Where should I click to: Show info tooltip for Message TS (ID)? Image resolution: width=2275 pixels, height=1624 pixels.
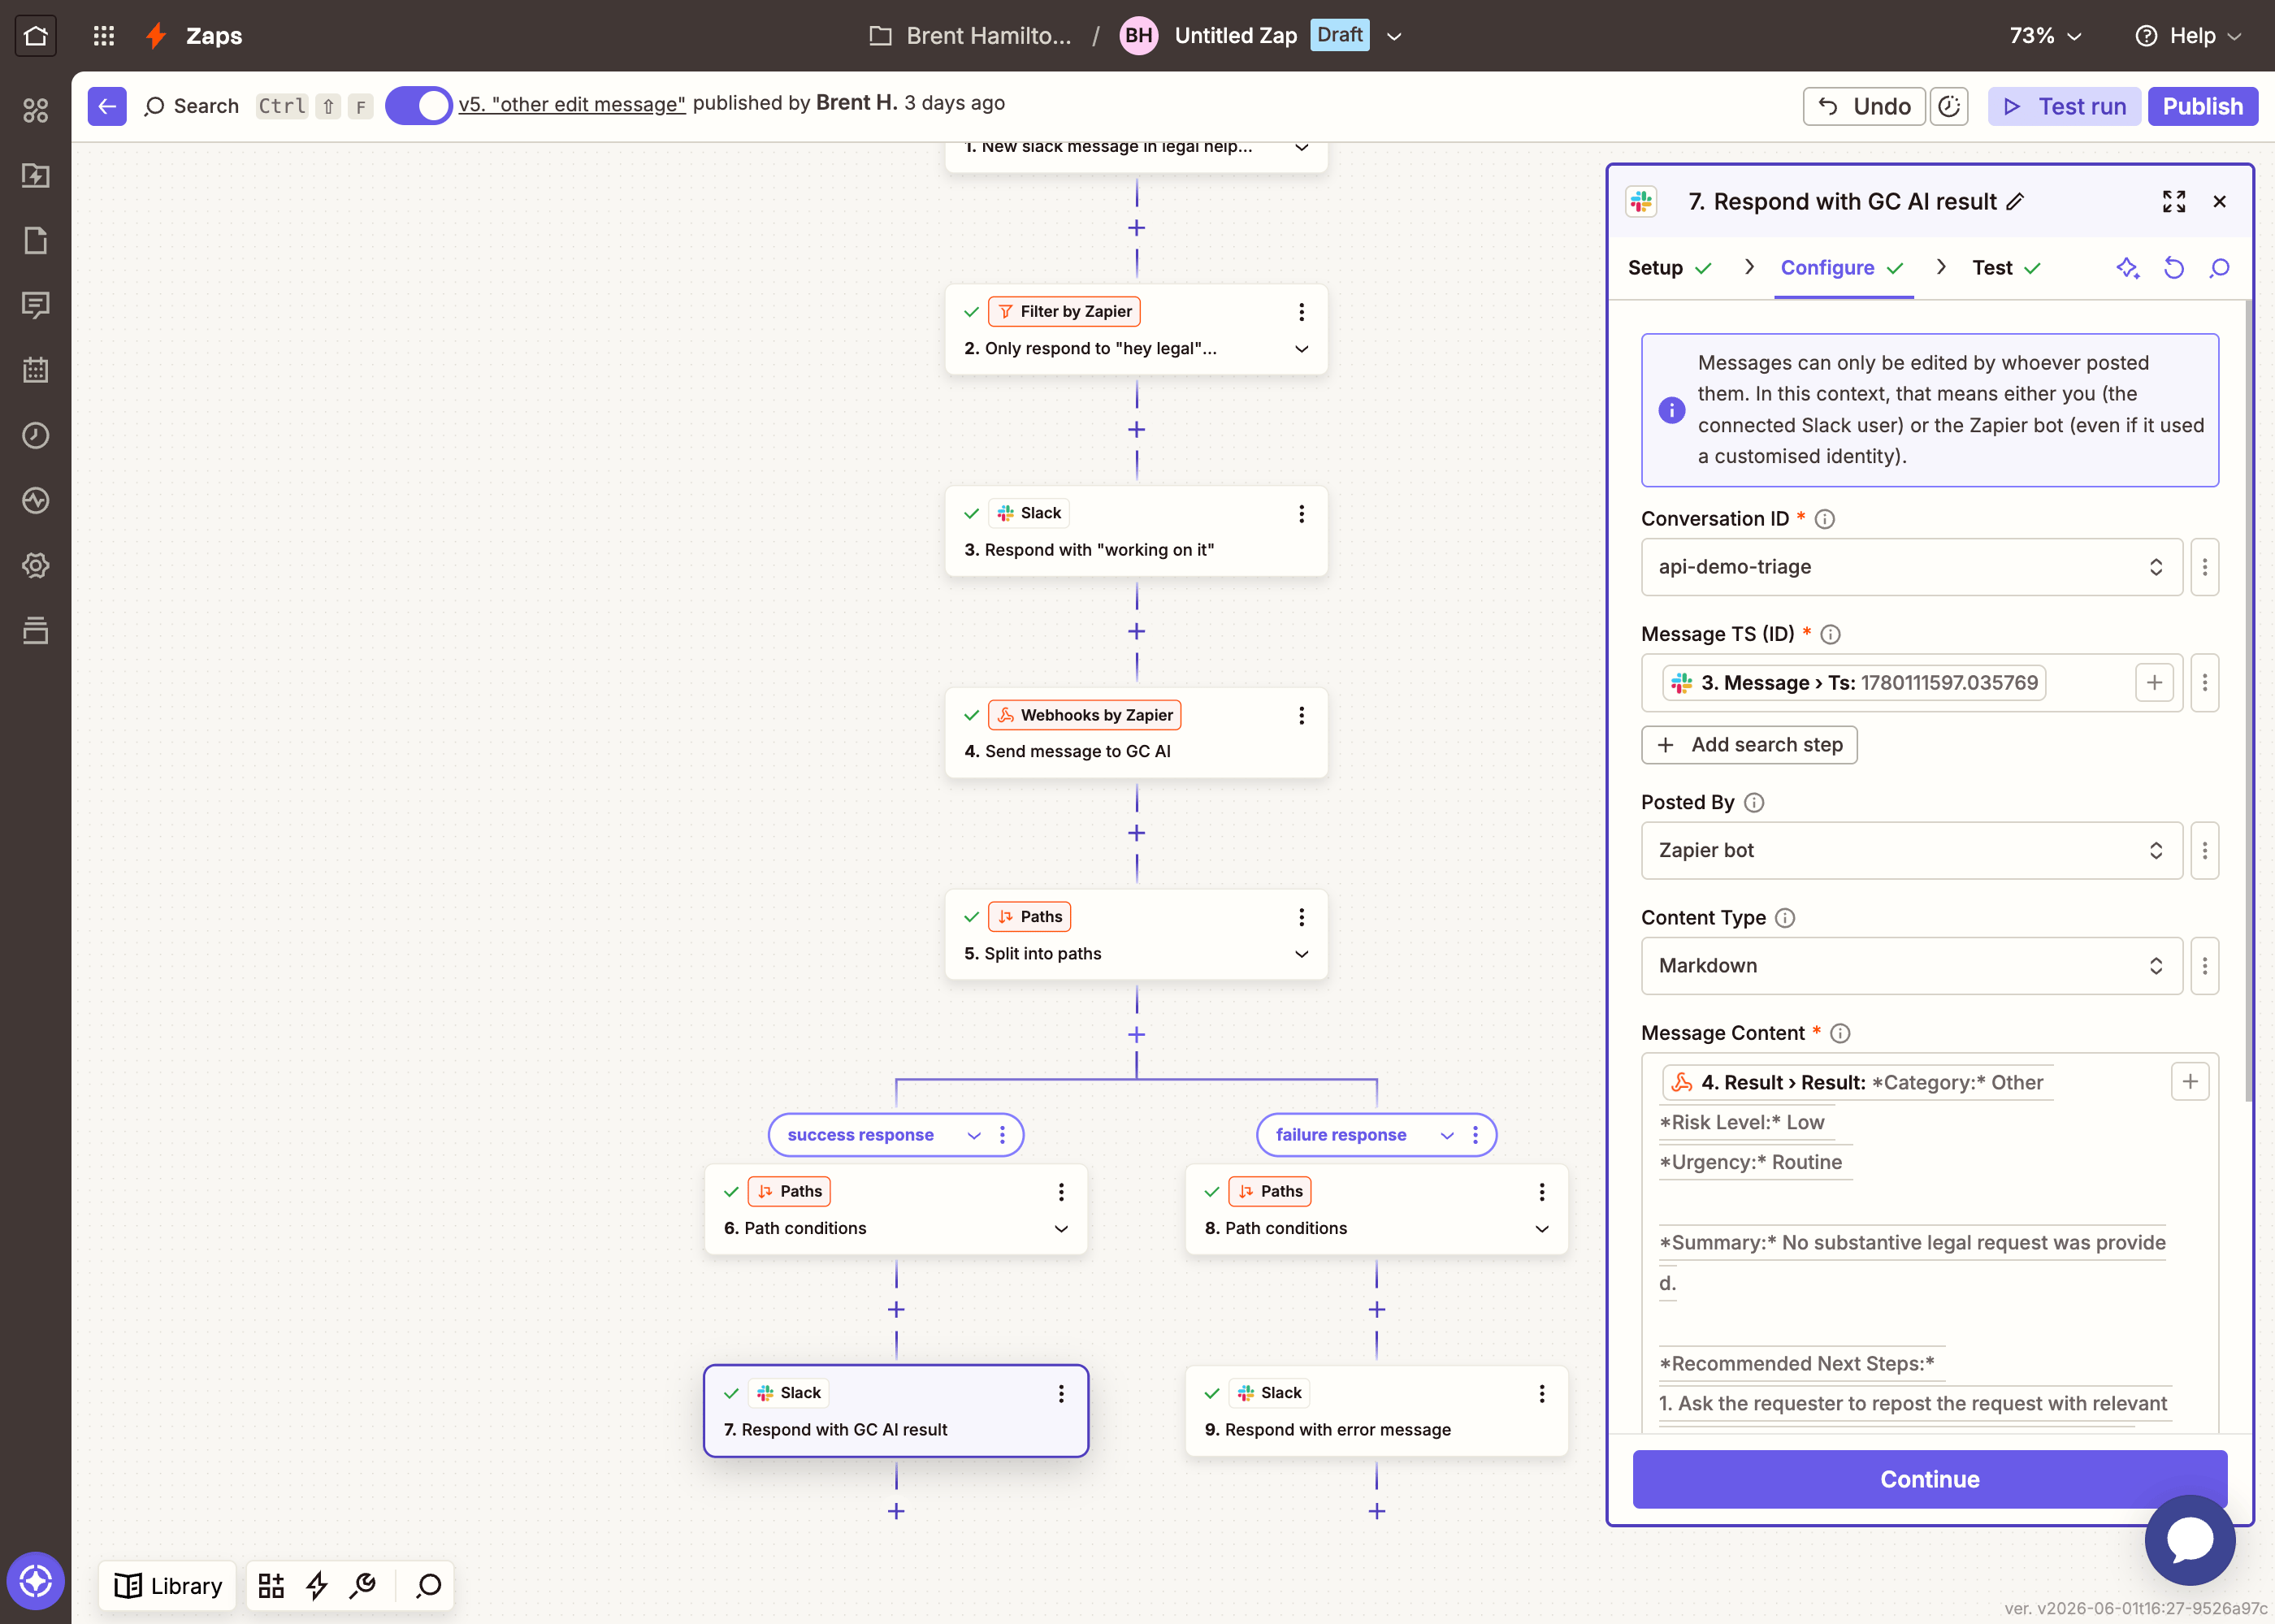pos(1831,634)
